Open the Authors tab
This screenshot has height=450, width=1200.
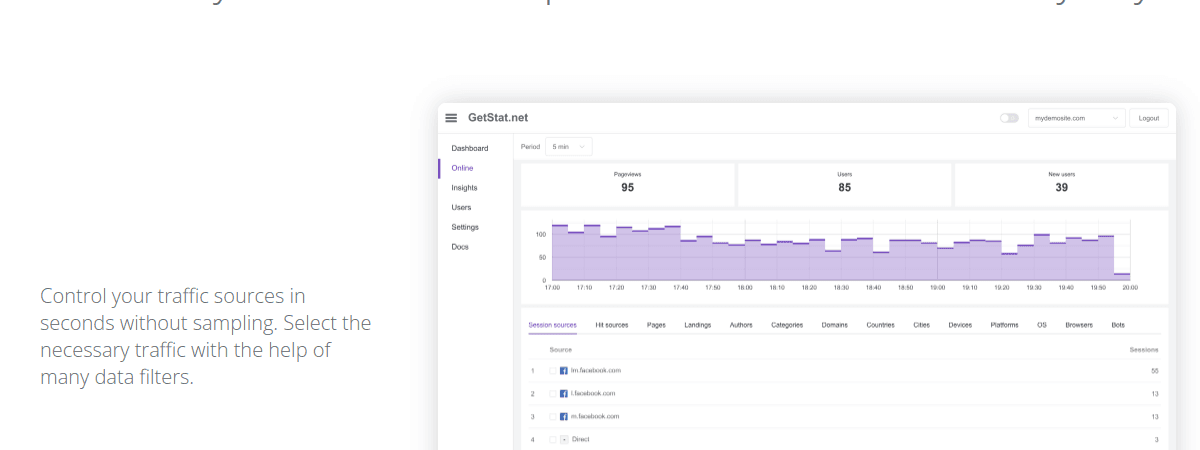741,325
